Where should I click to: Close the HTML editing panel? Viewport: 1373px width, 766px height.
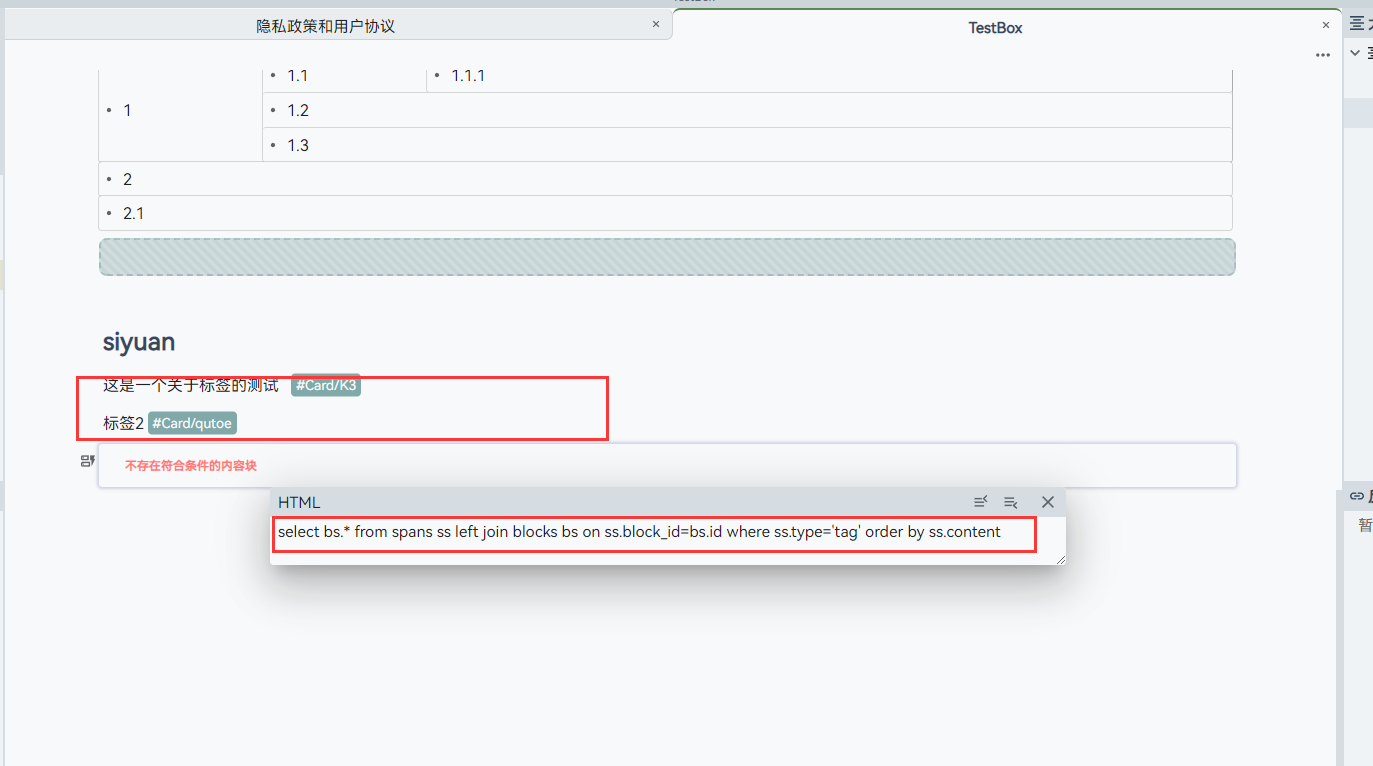point(1047,502)
